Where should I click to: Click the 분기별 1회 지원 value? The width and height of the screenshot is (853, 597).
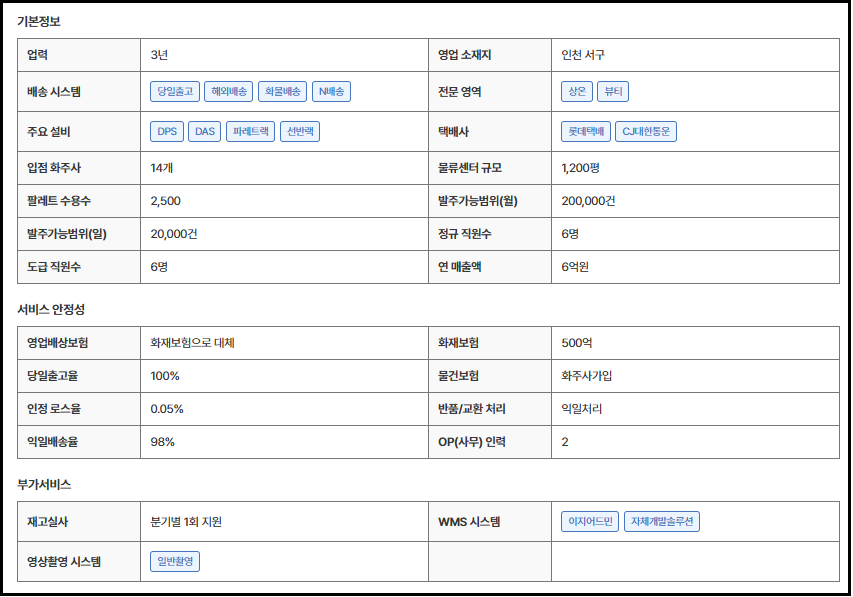pyautogui.click(x=186, y=522)
